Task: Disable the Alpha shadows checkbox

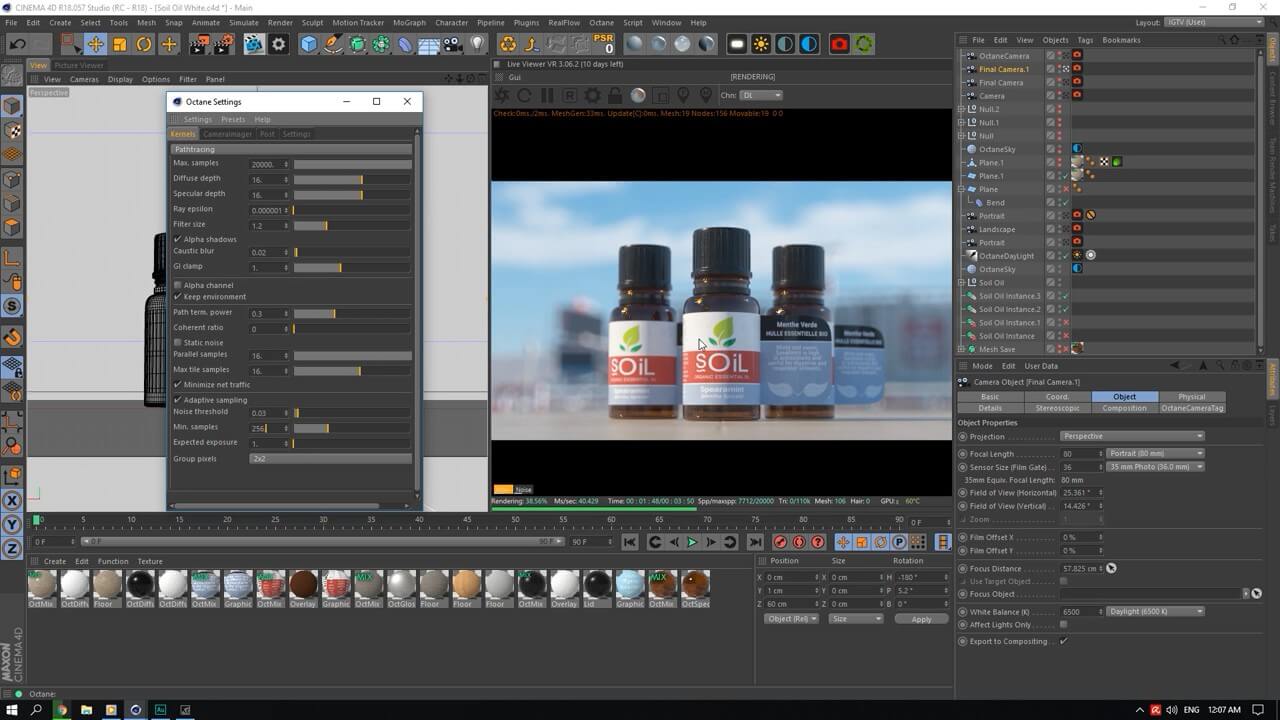Action: pos(178,239)
